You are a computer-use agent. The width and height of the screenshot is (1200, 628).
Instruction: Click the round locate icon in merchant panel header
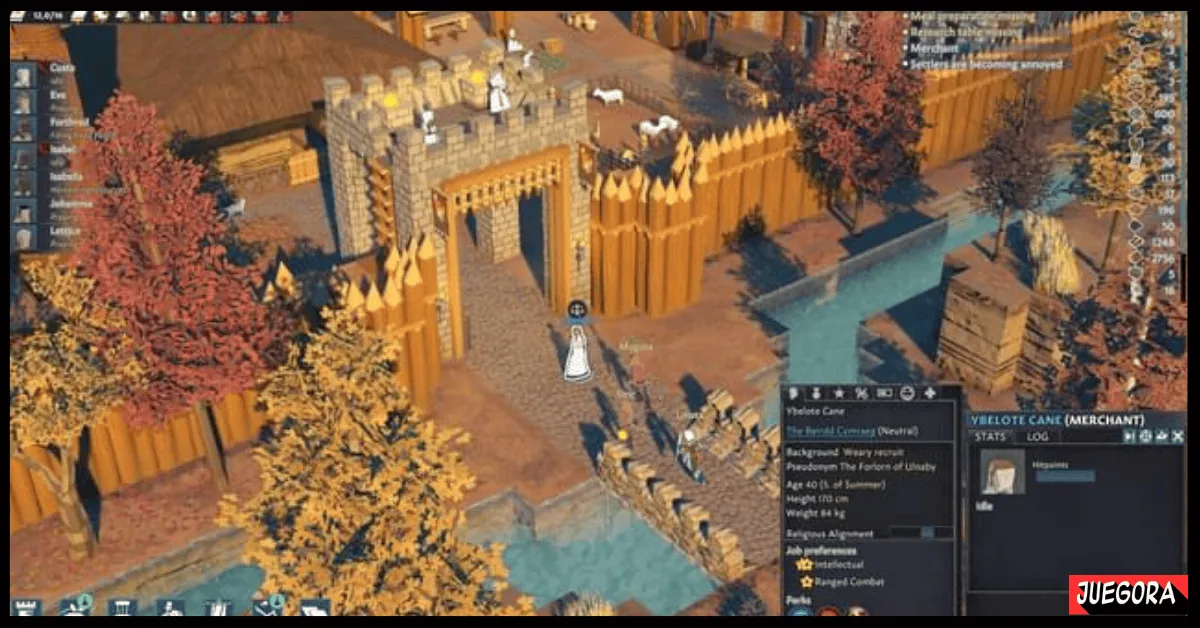(1146, 436)
